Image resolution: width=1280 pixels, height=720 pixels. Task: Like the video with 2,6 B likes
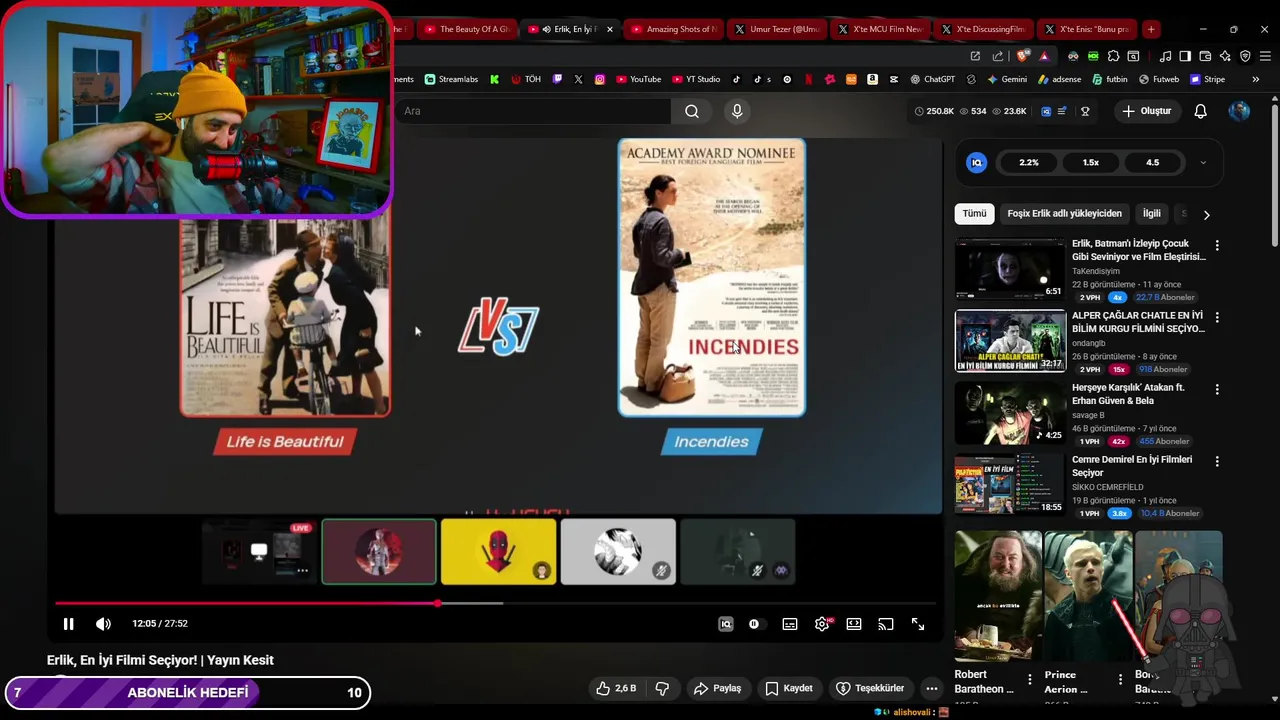click(x=616, y=688)
